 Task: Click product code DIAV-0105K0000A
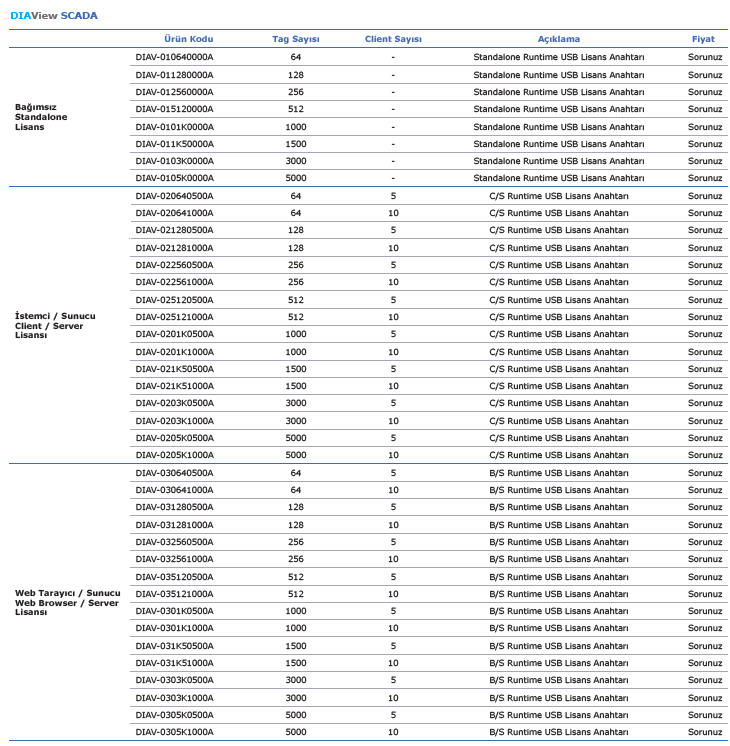point(174,178)
